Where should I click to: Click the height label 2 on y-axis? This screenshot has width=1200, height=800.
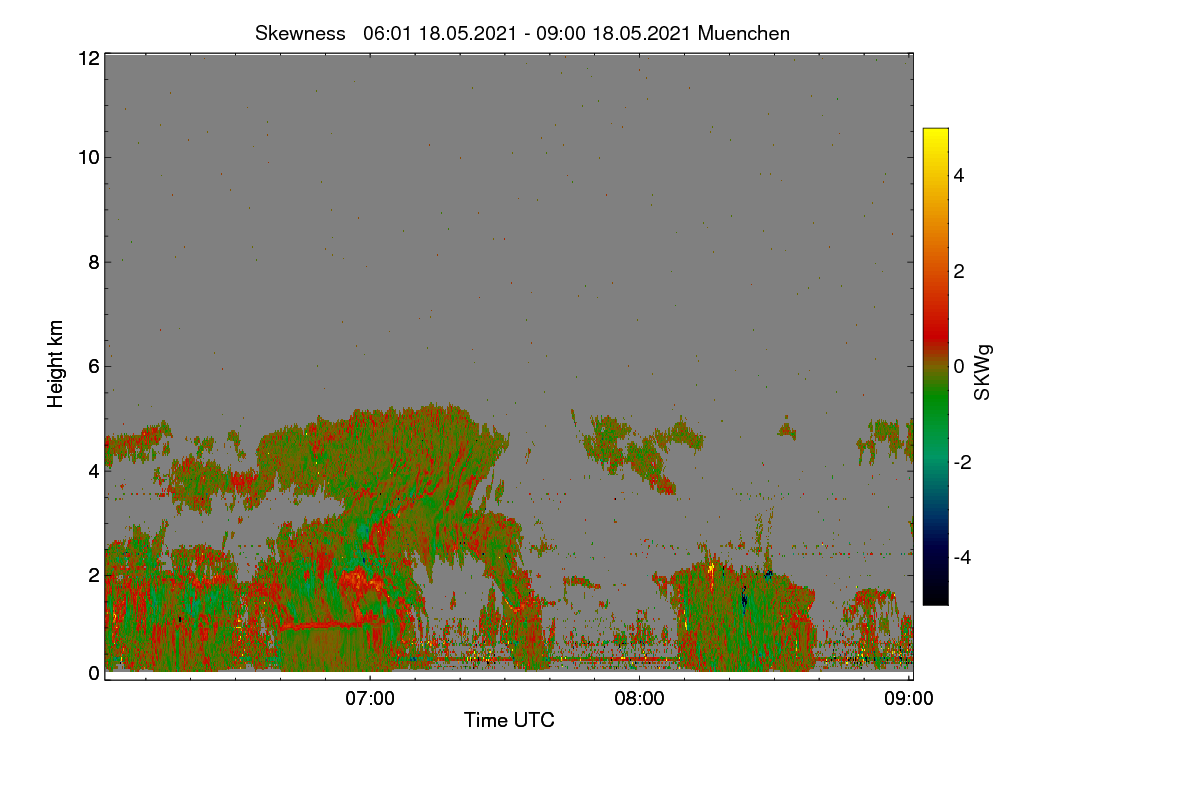92,574
